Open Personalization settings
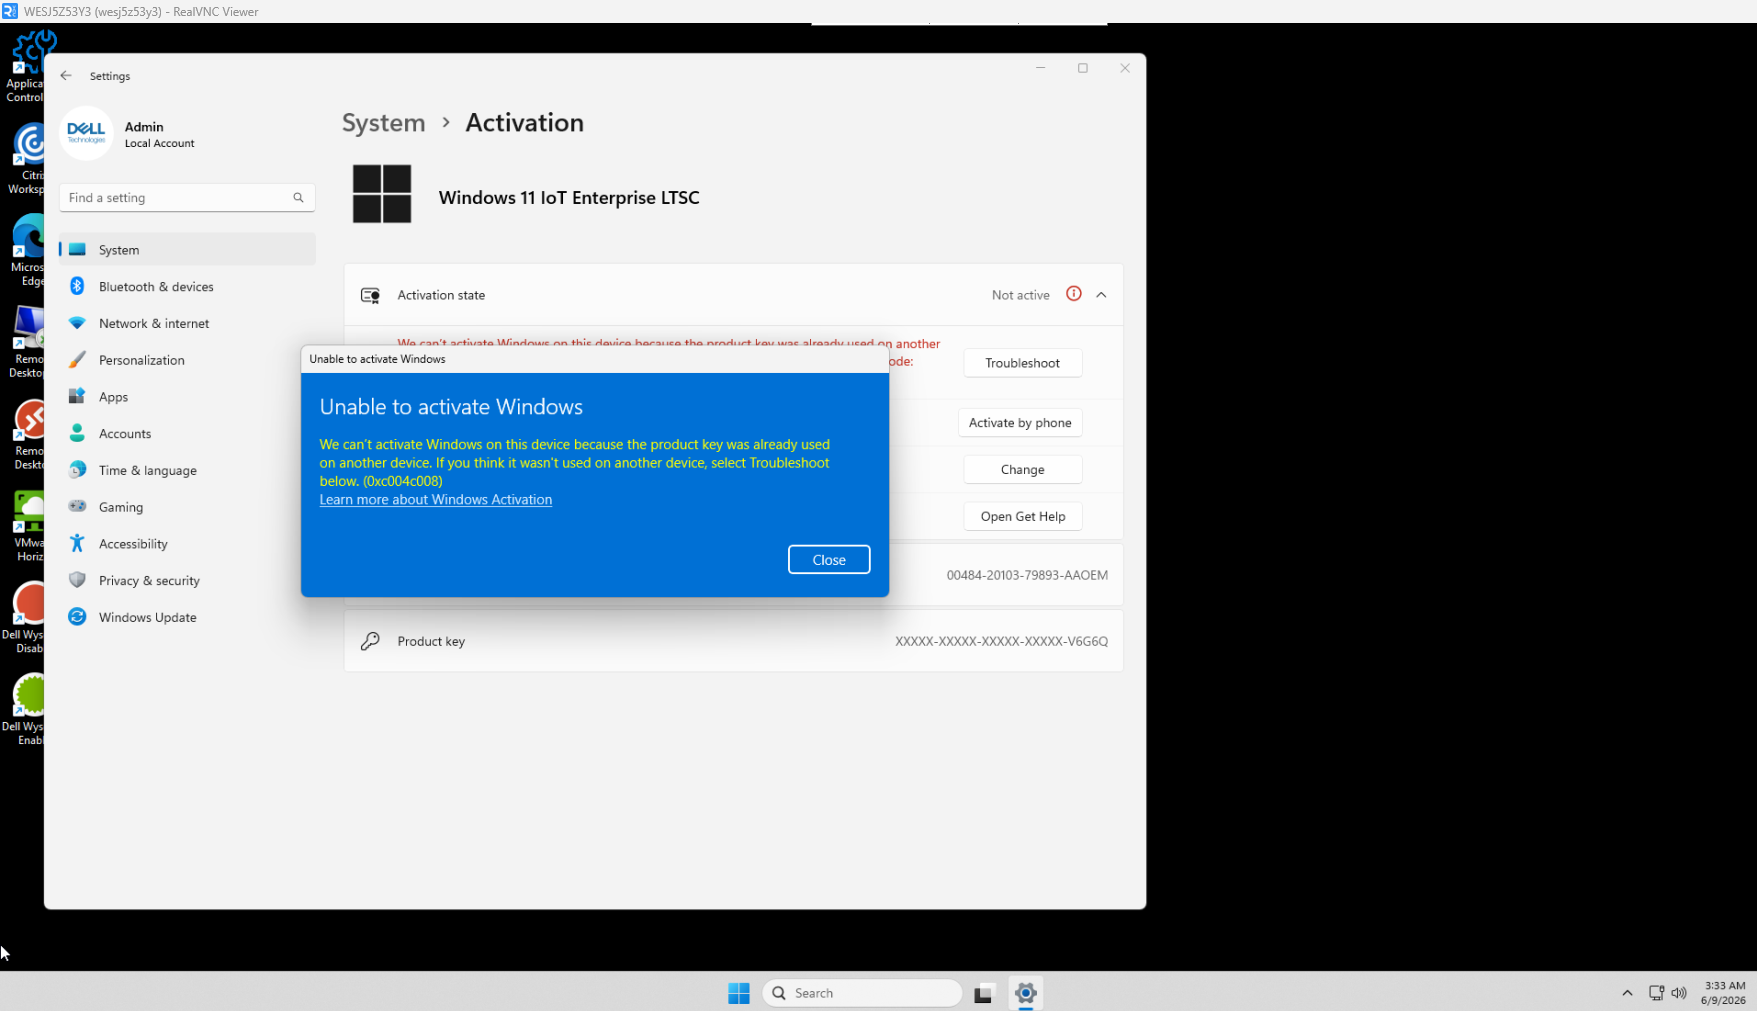This screenshot has width=1757, height=1011. coord(187,360)
